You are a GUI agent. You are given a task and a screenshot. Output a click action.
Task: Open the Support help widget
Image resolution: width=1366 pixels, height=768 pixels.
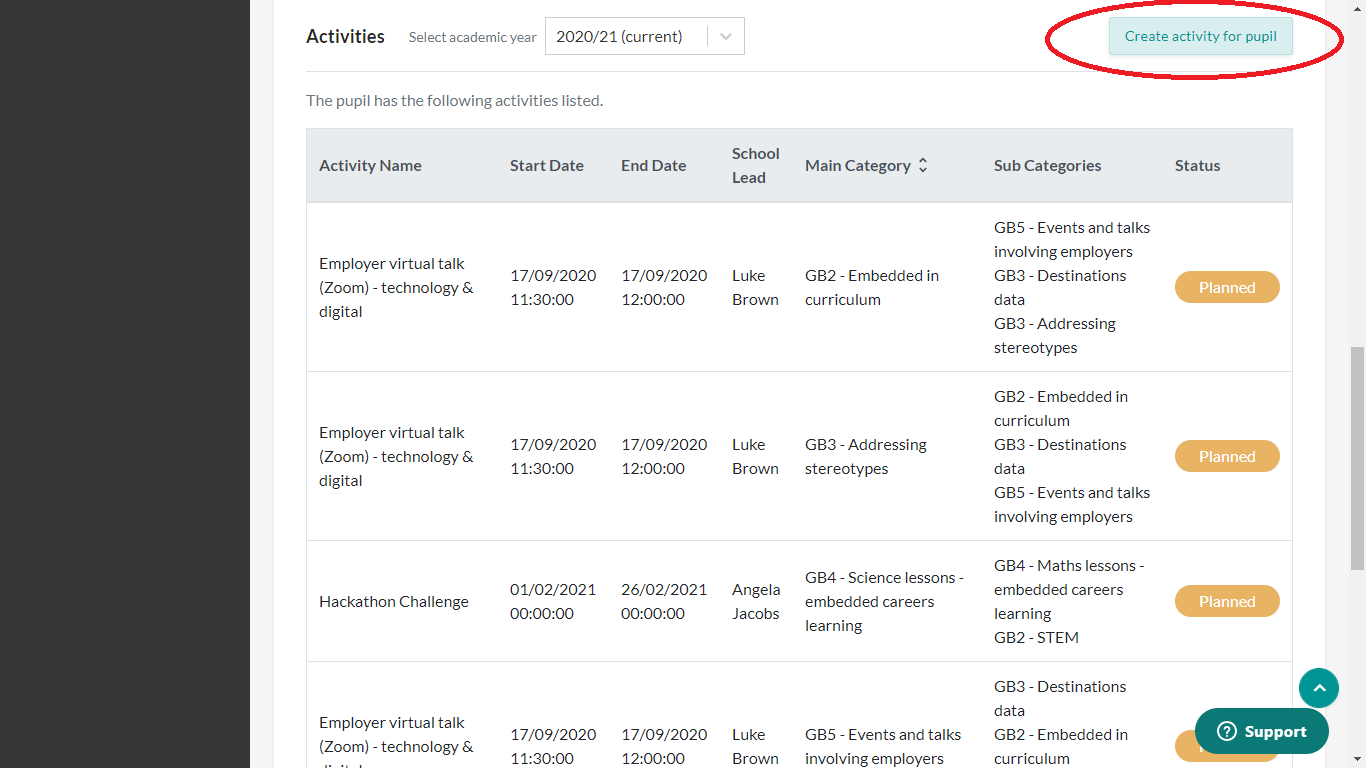[x=1261, y=732]
